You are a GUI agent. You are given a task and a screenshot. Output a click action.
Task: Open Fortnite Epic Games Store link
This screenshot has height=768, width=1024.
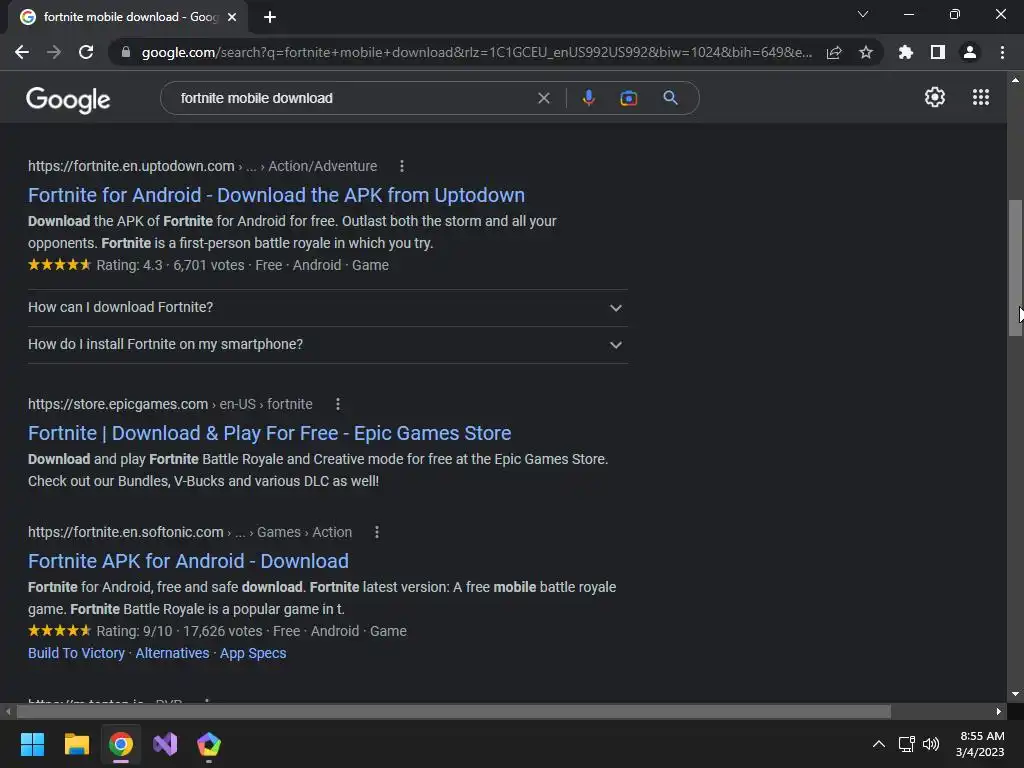pos(269,433)
